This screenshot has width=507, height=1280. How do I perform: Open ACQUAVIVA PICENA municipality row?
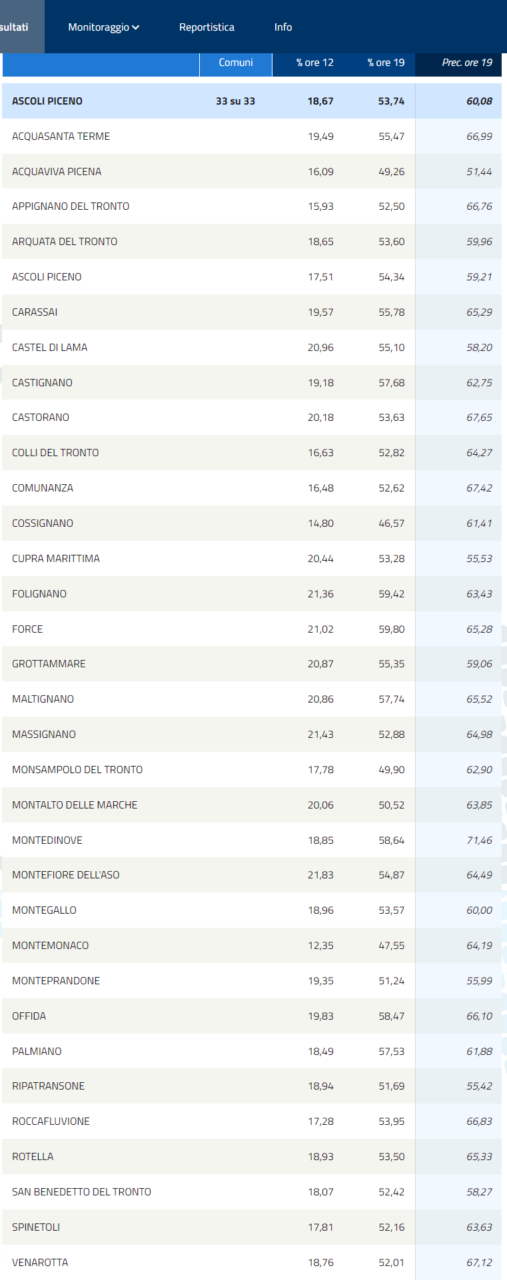pos(252,171)
